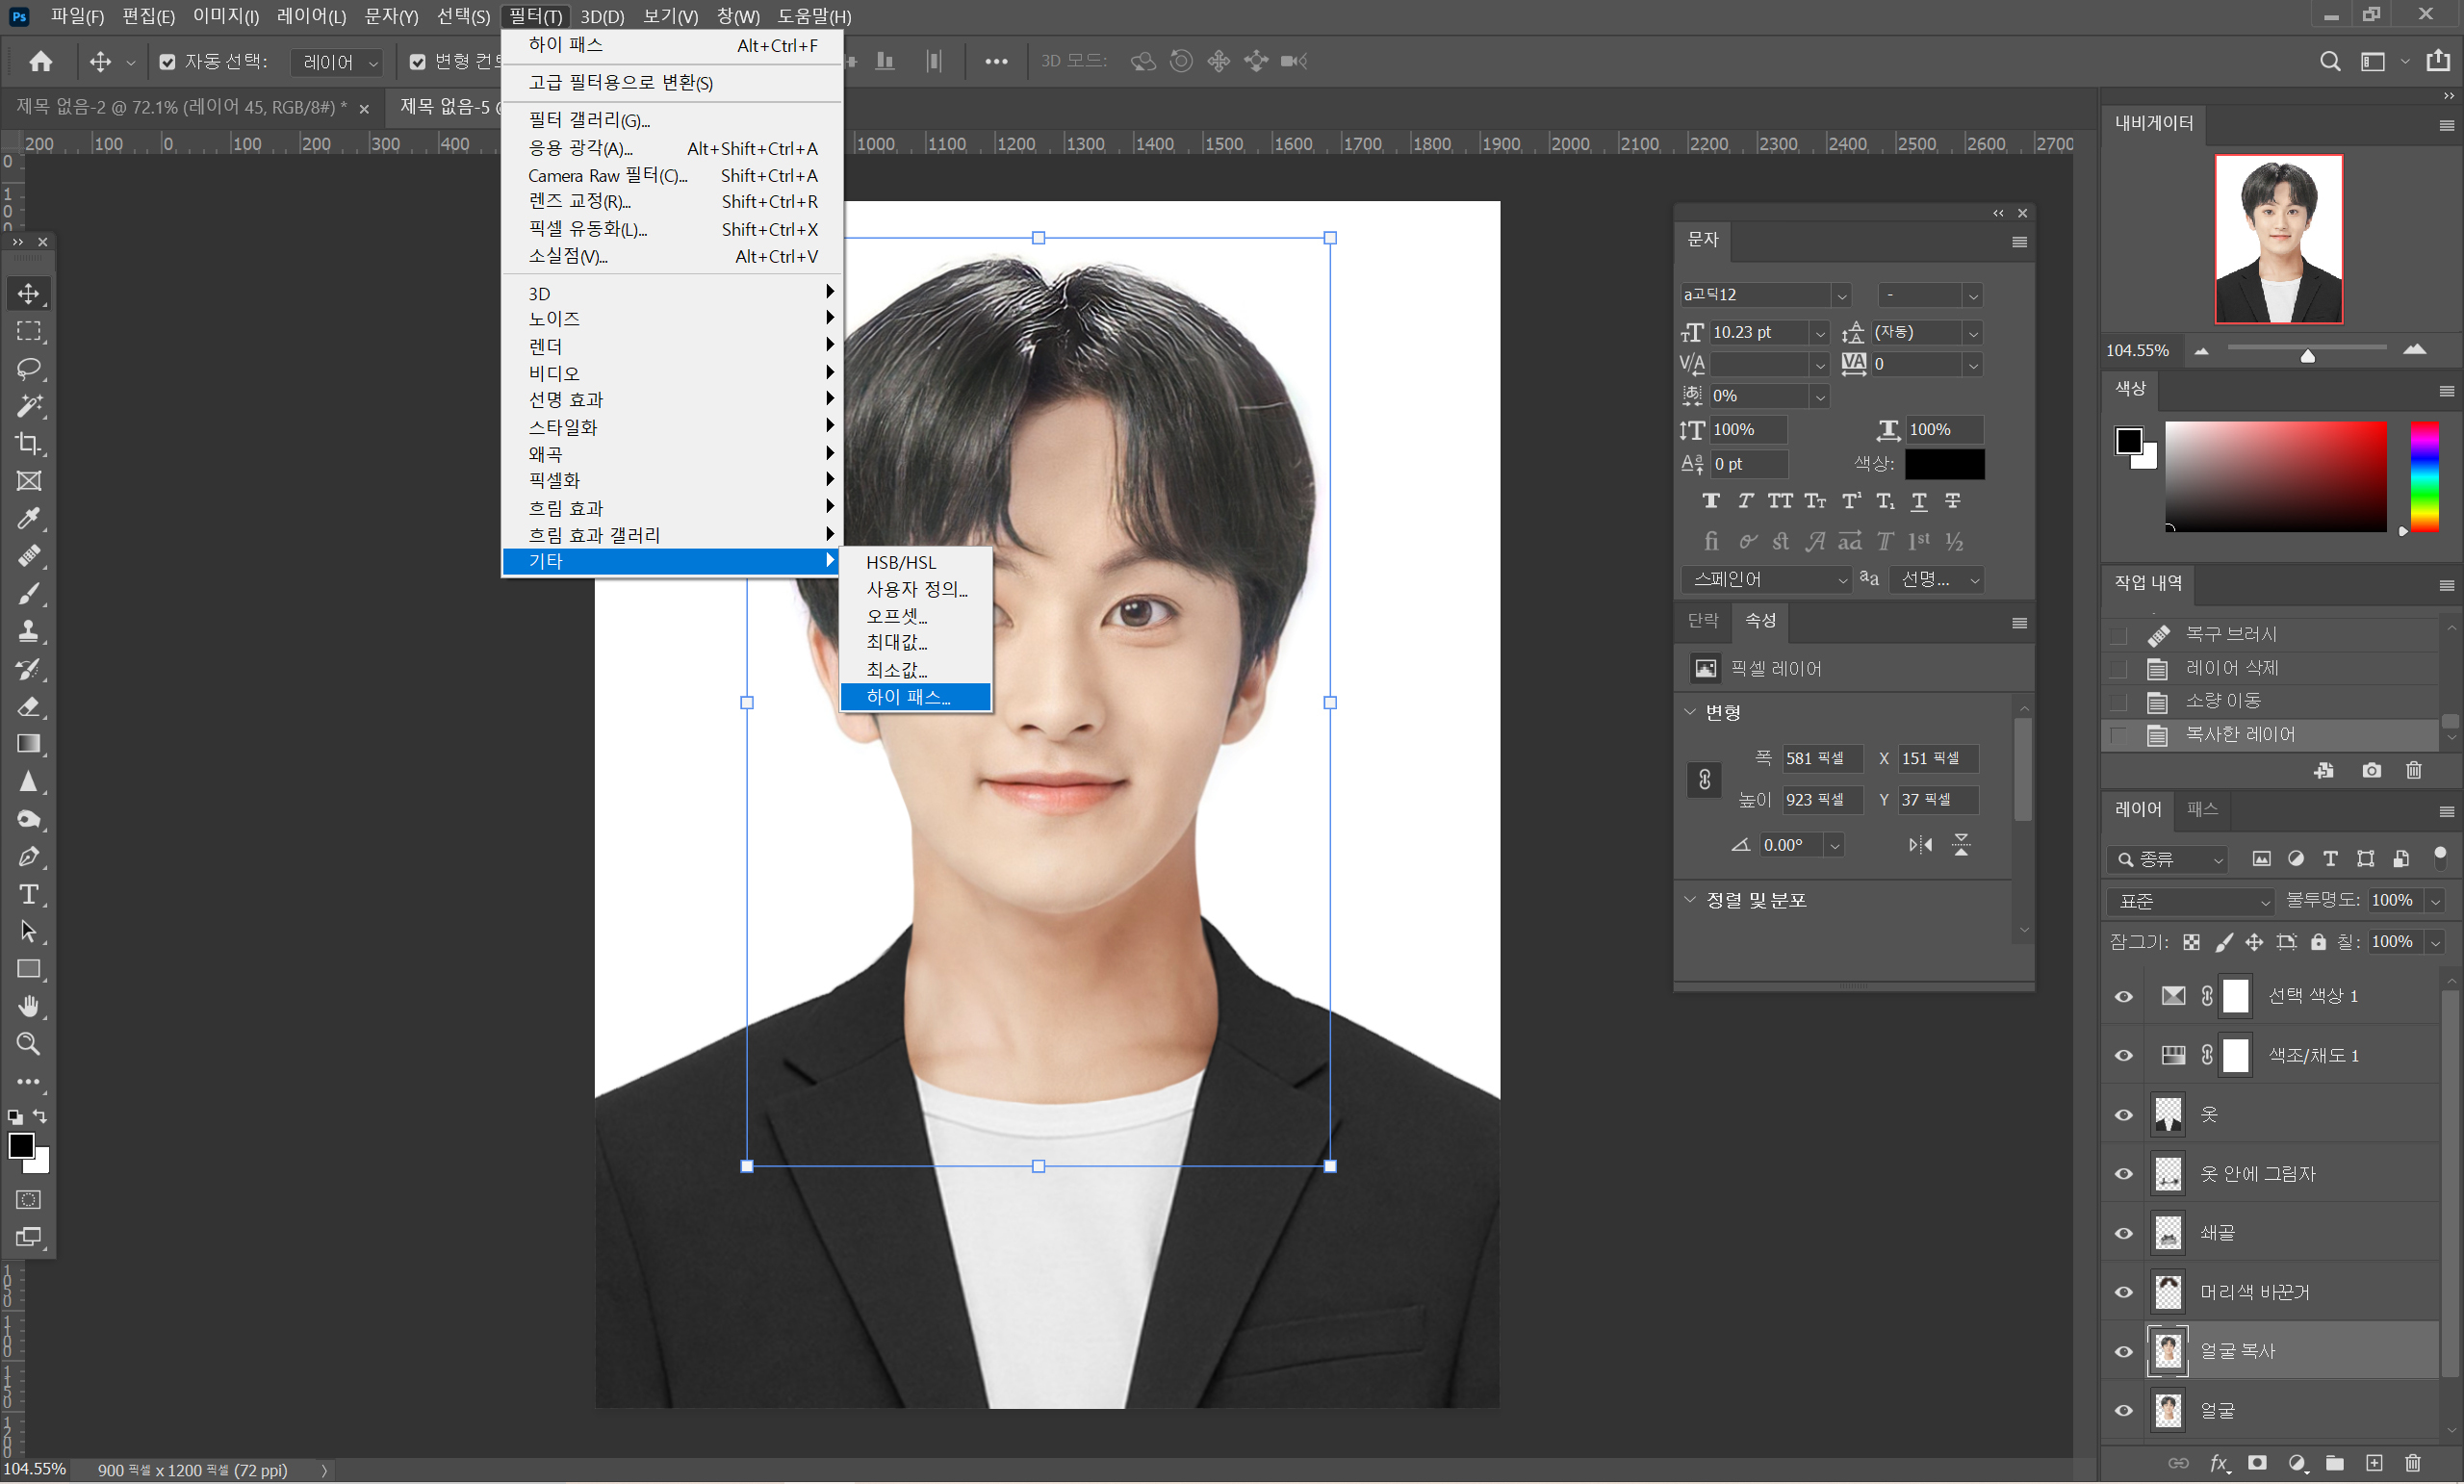This screenshot has height=1484, width=2464.
Task: Click delete layer trash icon
Action: coord(2412,1463)
